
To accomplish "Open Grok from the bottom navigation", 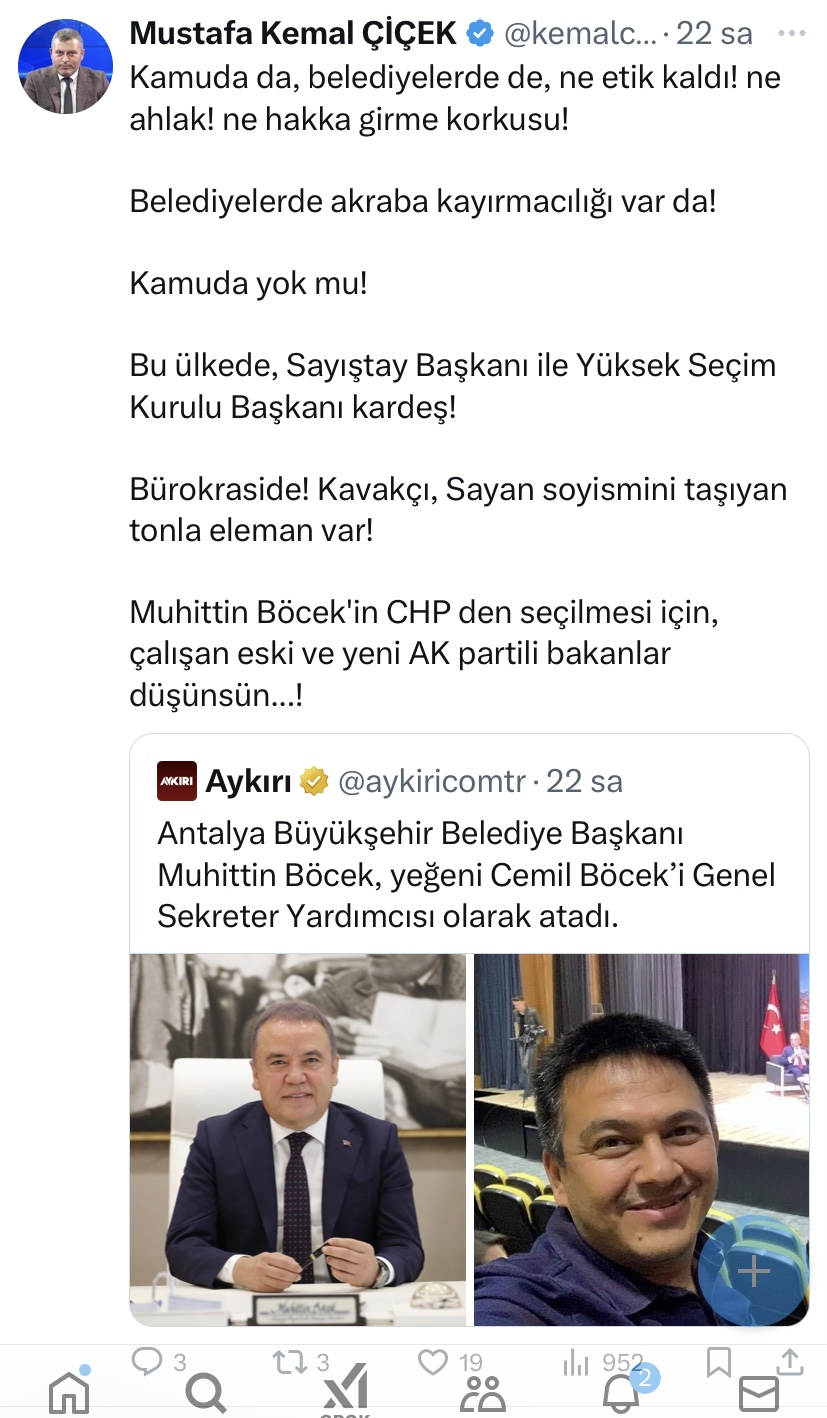I will pos(345,1391).
